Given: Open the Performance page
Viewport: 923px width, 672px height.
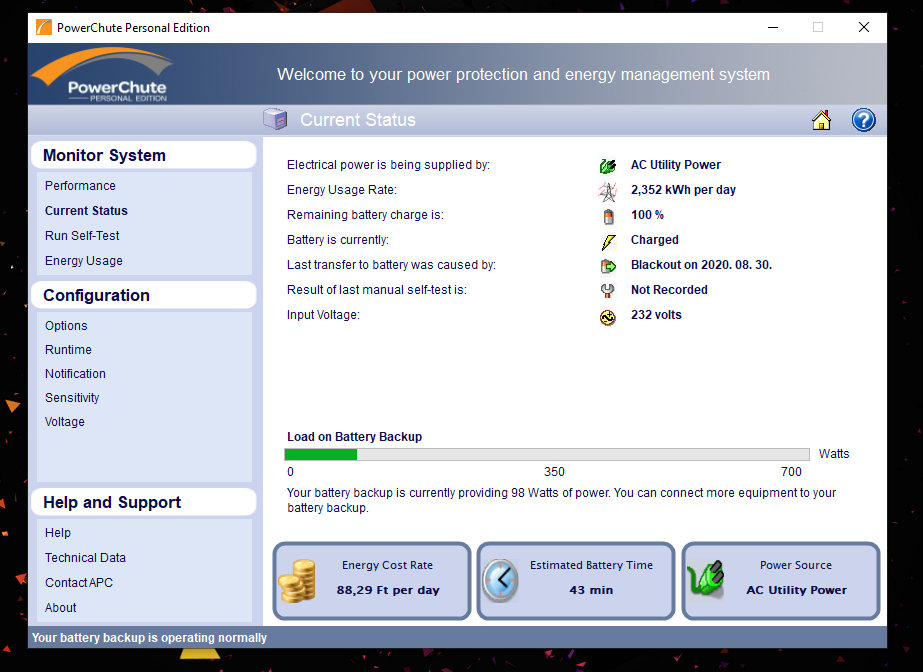Looking at the screenshot, I should [80, 186].
